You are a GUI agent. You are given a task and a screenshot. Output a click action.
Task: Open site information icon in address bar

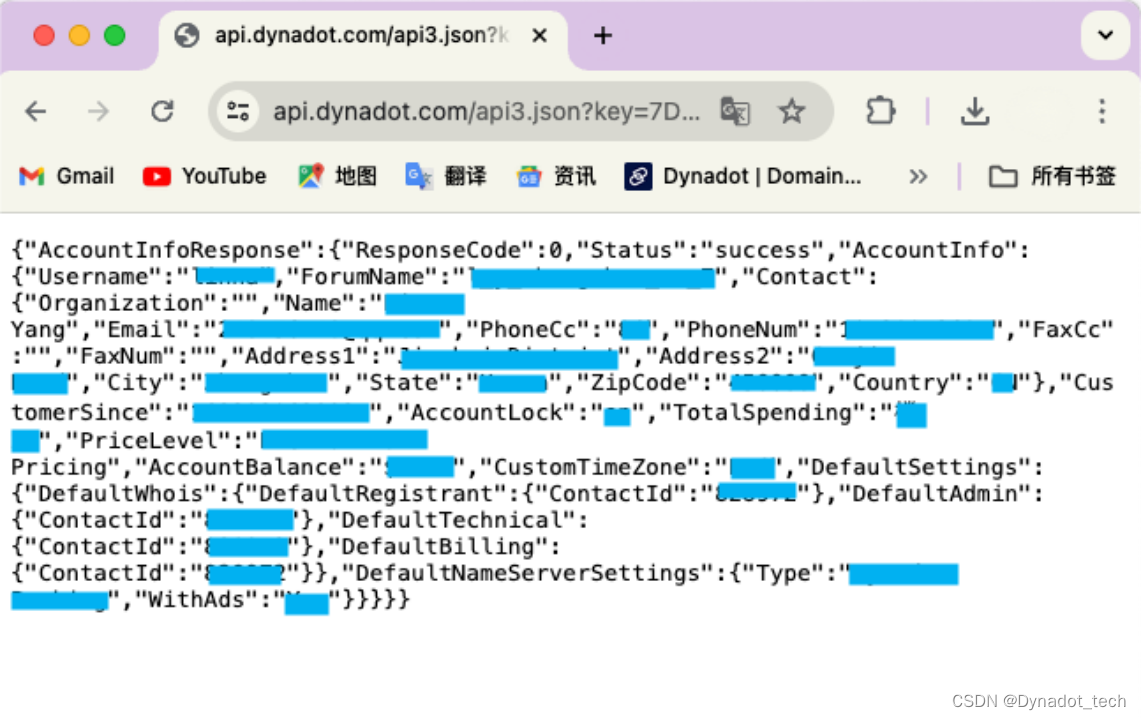click(x=238, y=111)
